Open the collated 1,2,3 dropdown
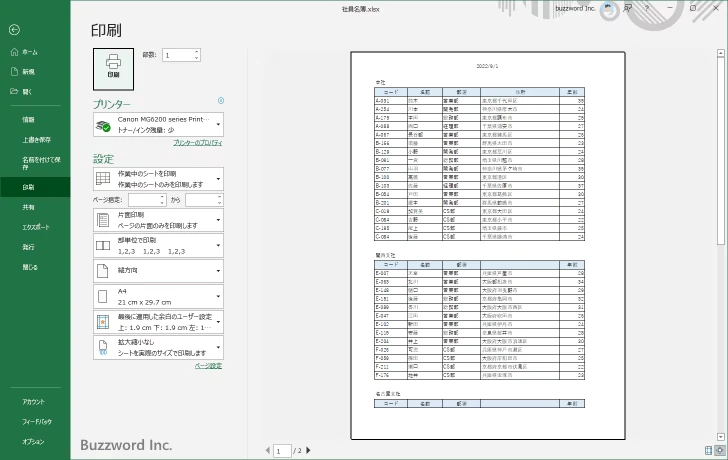 (x=158, y=246)
